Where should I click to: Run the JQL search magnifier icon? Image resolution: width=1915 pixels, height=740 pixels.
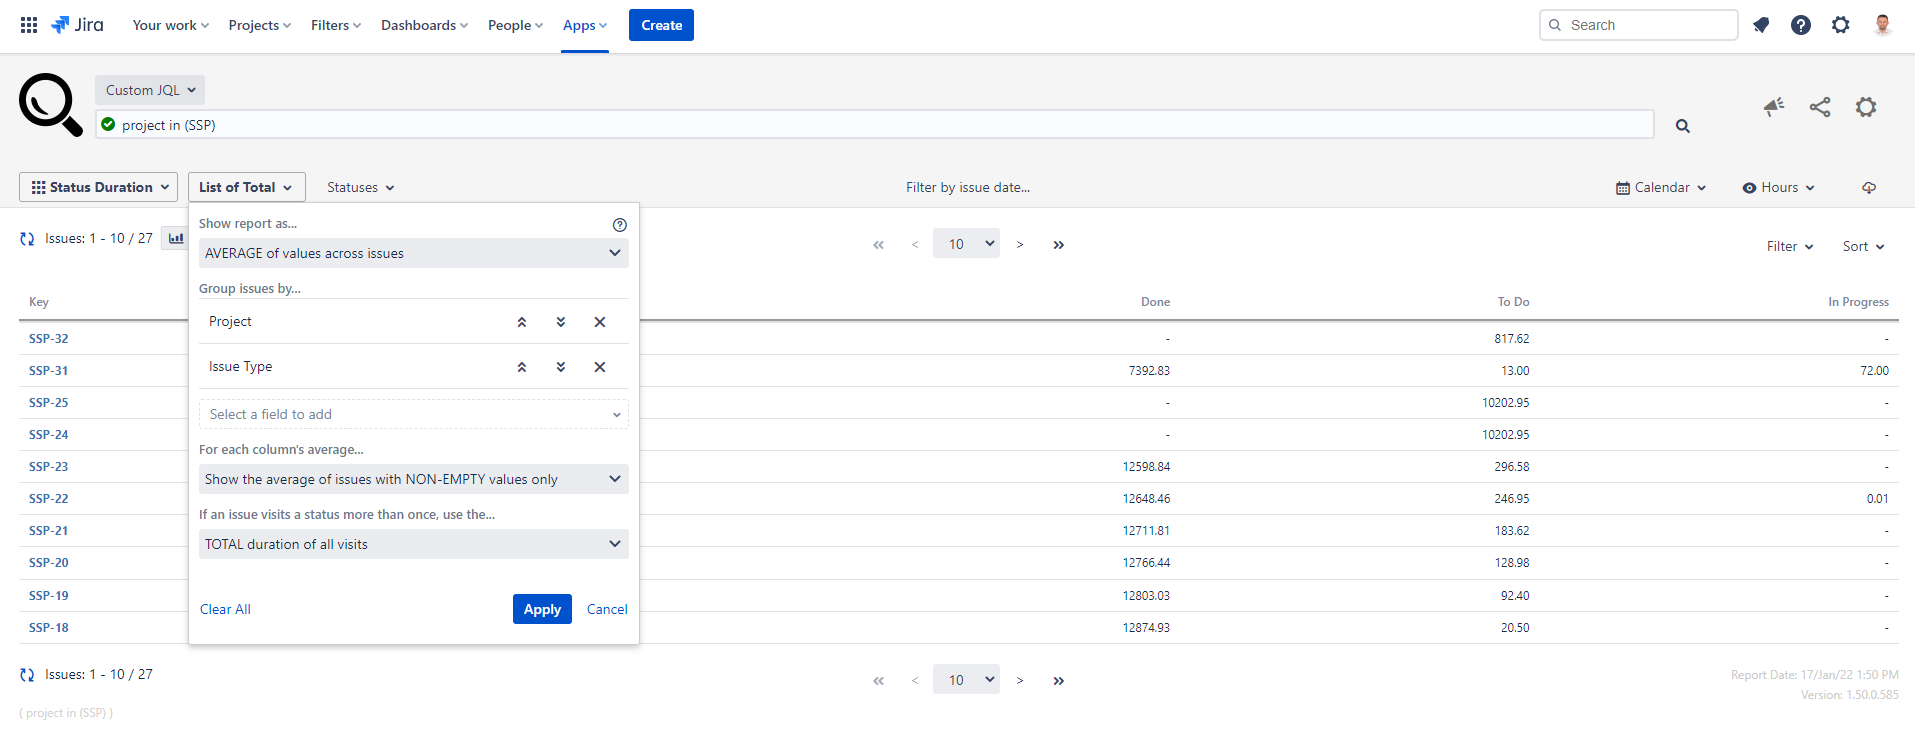pos(1682,126)
